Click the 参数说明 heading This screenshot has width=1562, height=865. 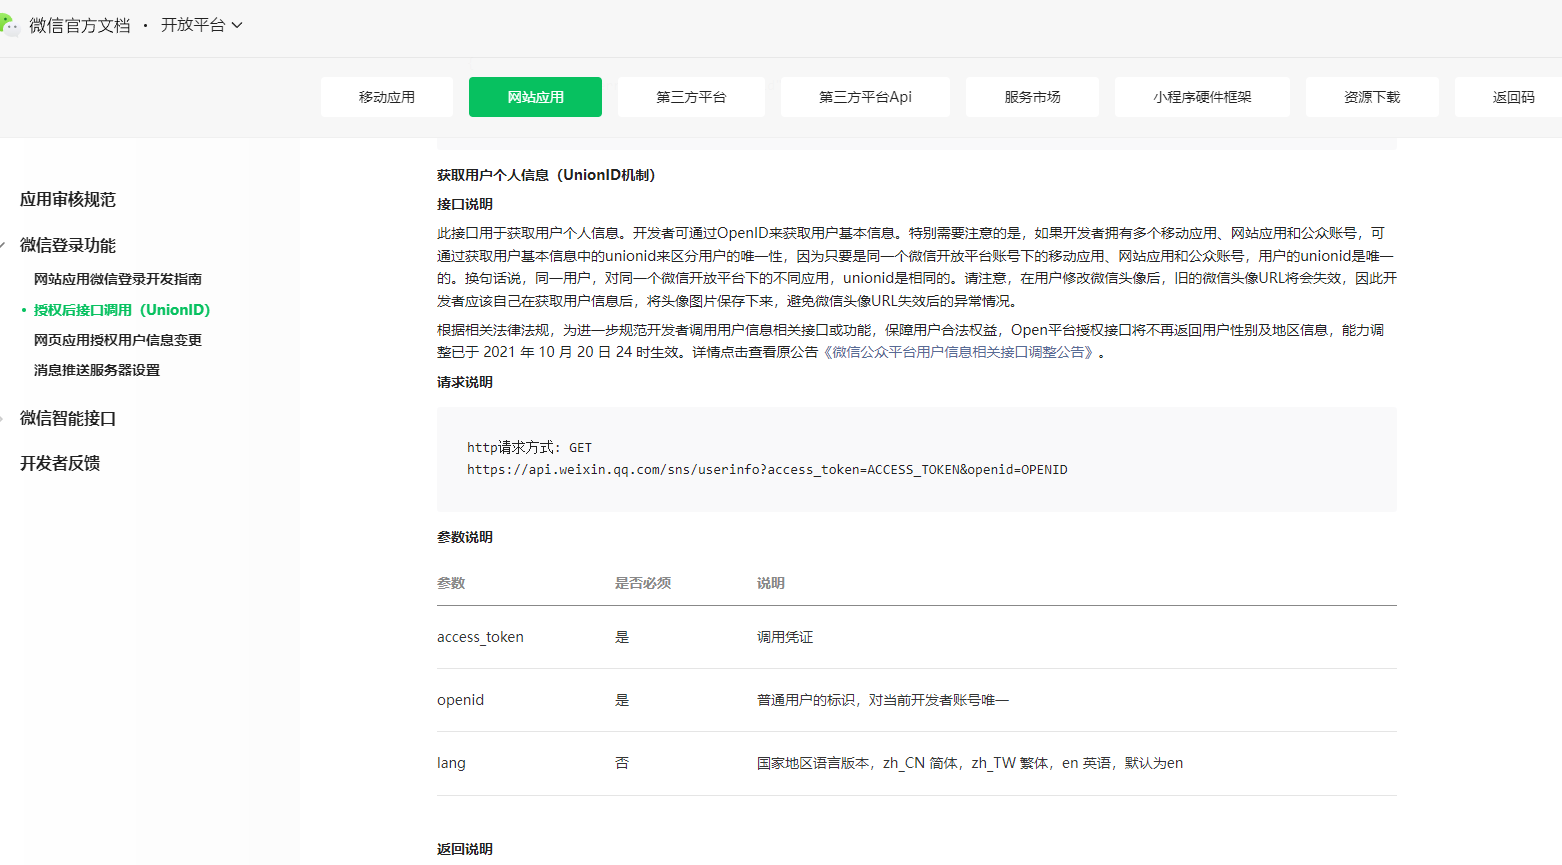click(x=465, y=537)
